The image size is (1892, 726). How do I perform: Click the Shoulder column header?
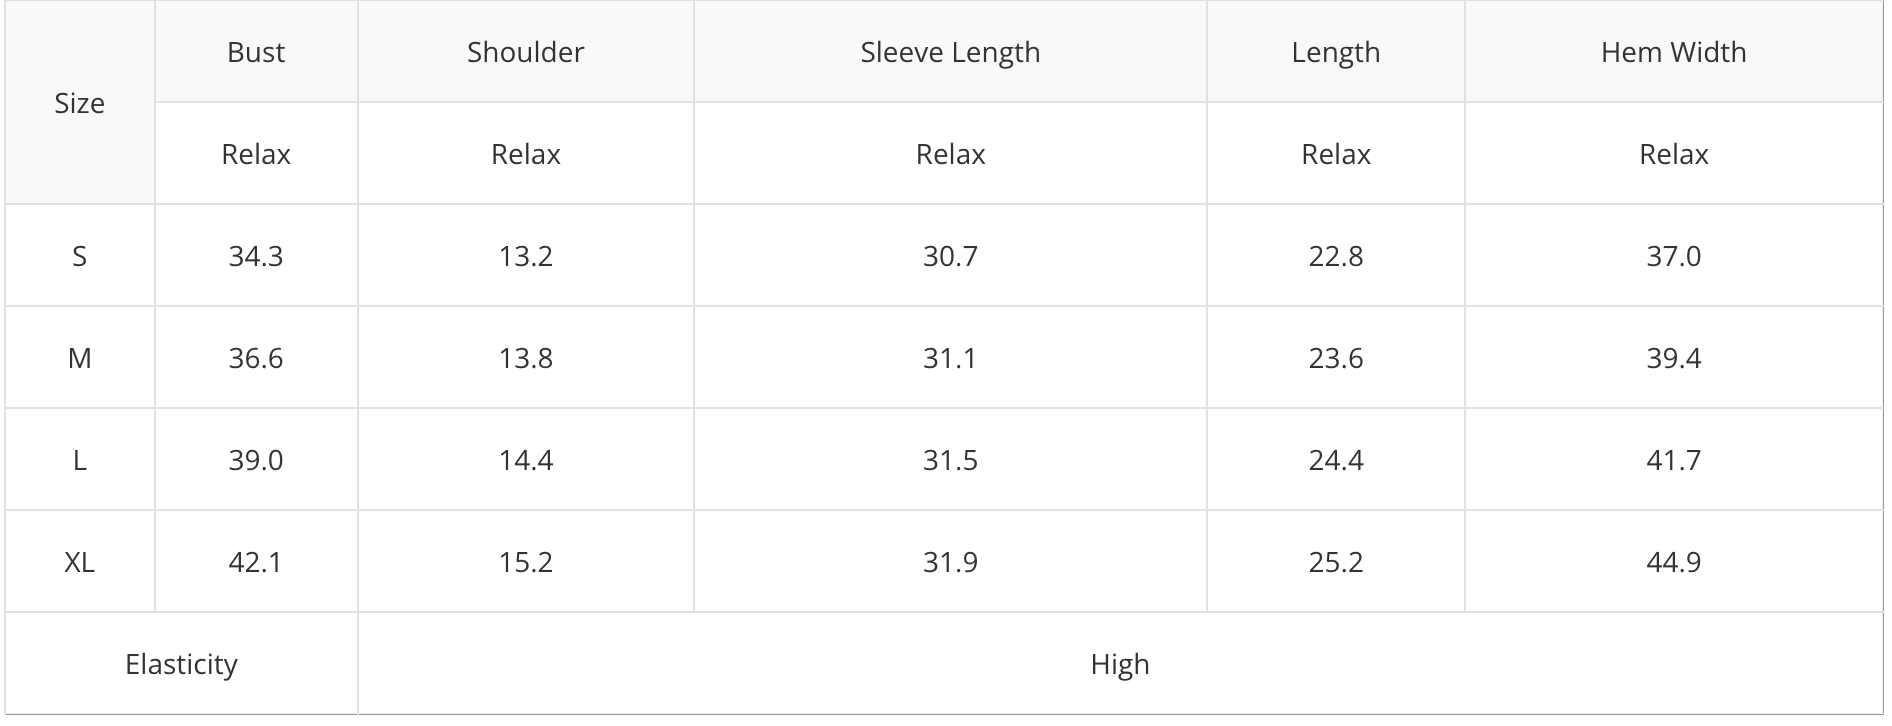click(x=526, y=52)
